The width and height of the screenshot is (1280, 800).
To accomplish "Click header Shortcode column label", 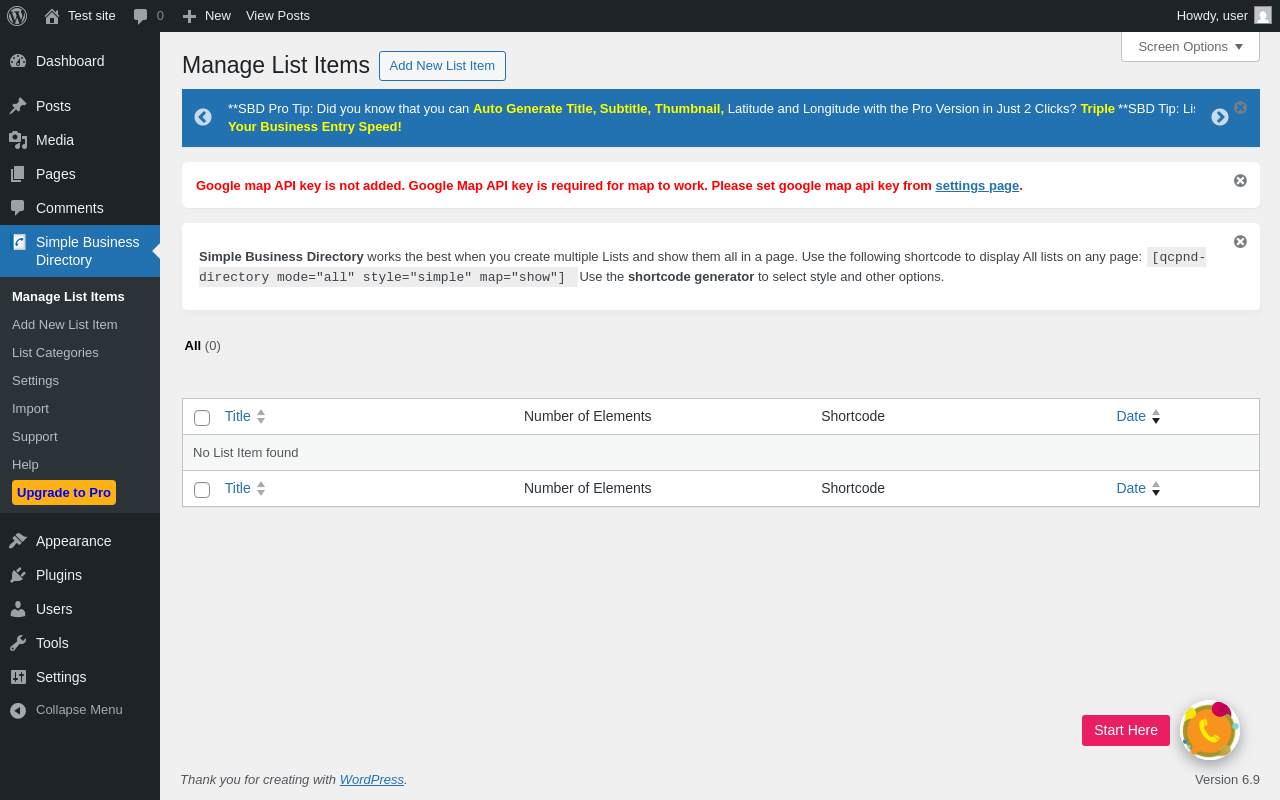I will point(853,416).
